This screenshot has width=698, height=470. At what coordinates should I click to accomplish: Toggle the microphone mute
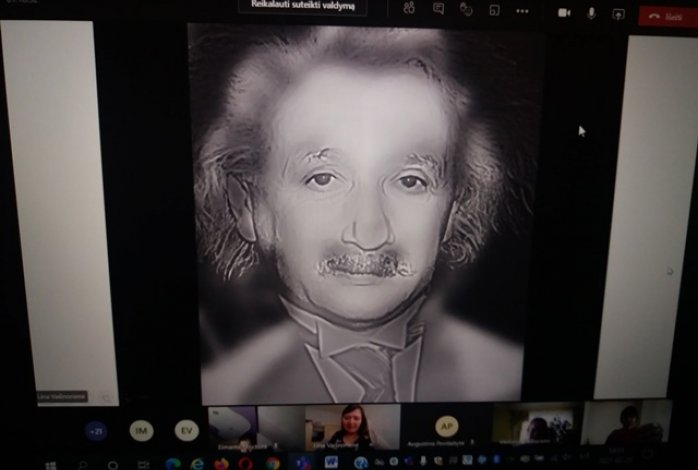[591, 12]
